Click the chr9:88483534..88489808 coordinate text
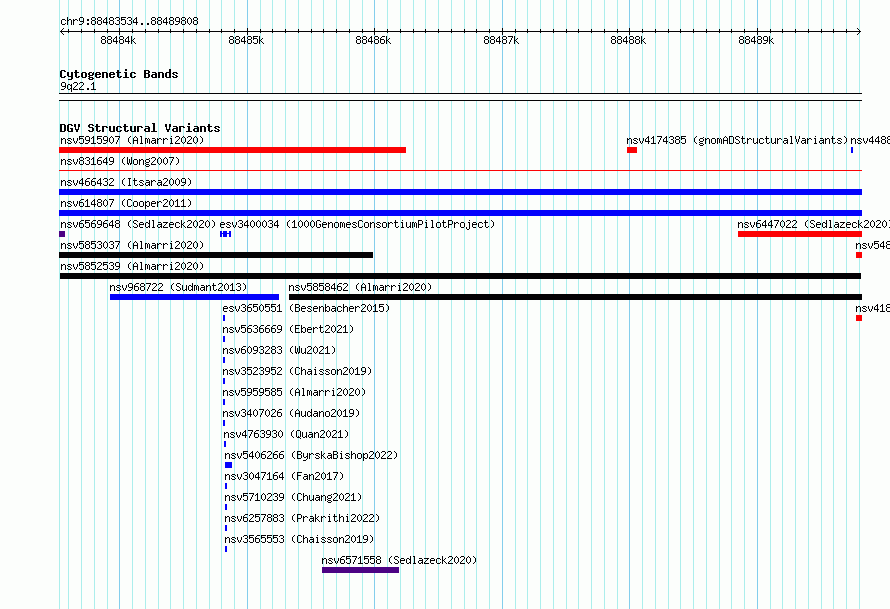 click(129, 21)
